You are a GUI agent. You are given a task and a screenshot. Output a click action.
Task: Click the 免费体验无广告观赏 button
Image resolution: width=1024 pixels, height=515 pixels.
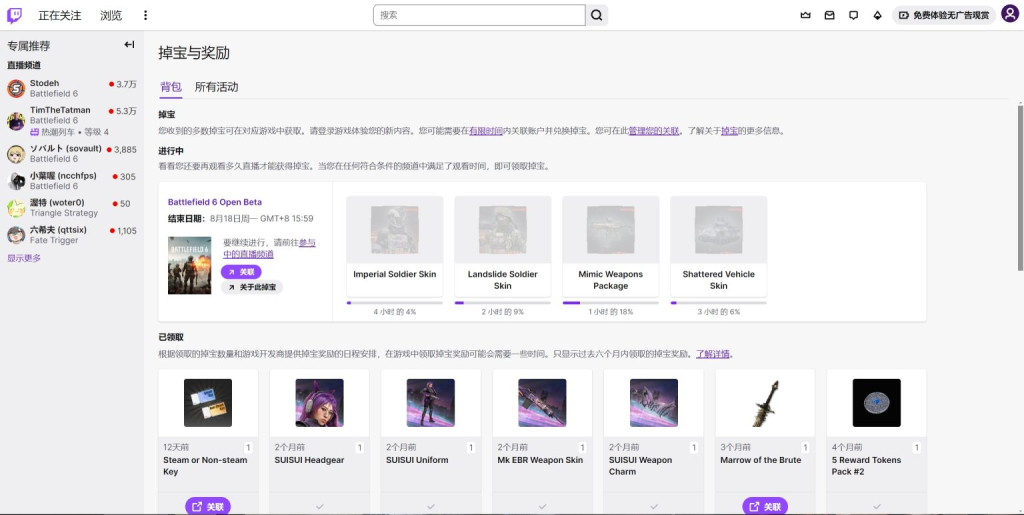pyautogui.click(x=944, y=15)
